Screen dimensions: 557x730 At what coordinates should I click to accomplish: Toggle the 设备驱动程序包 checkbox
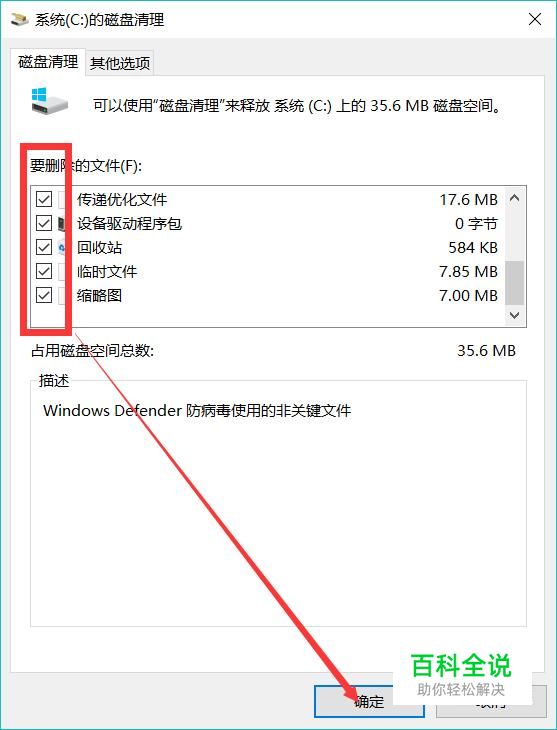point(44,223)
